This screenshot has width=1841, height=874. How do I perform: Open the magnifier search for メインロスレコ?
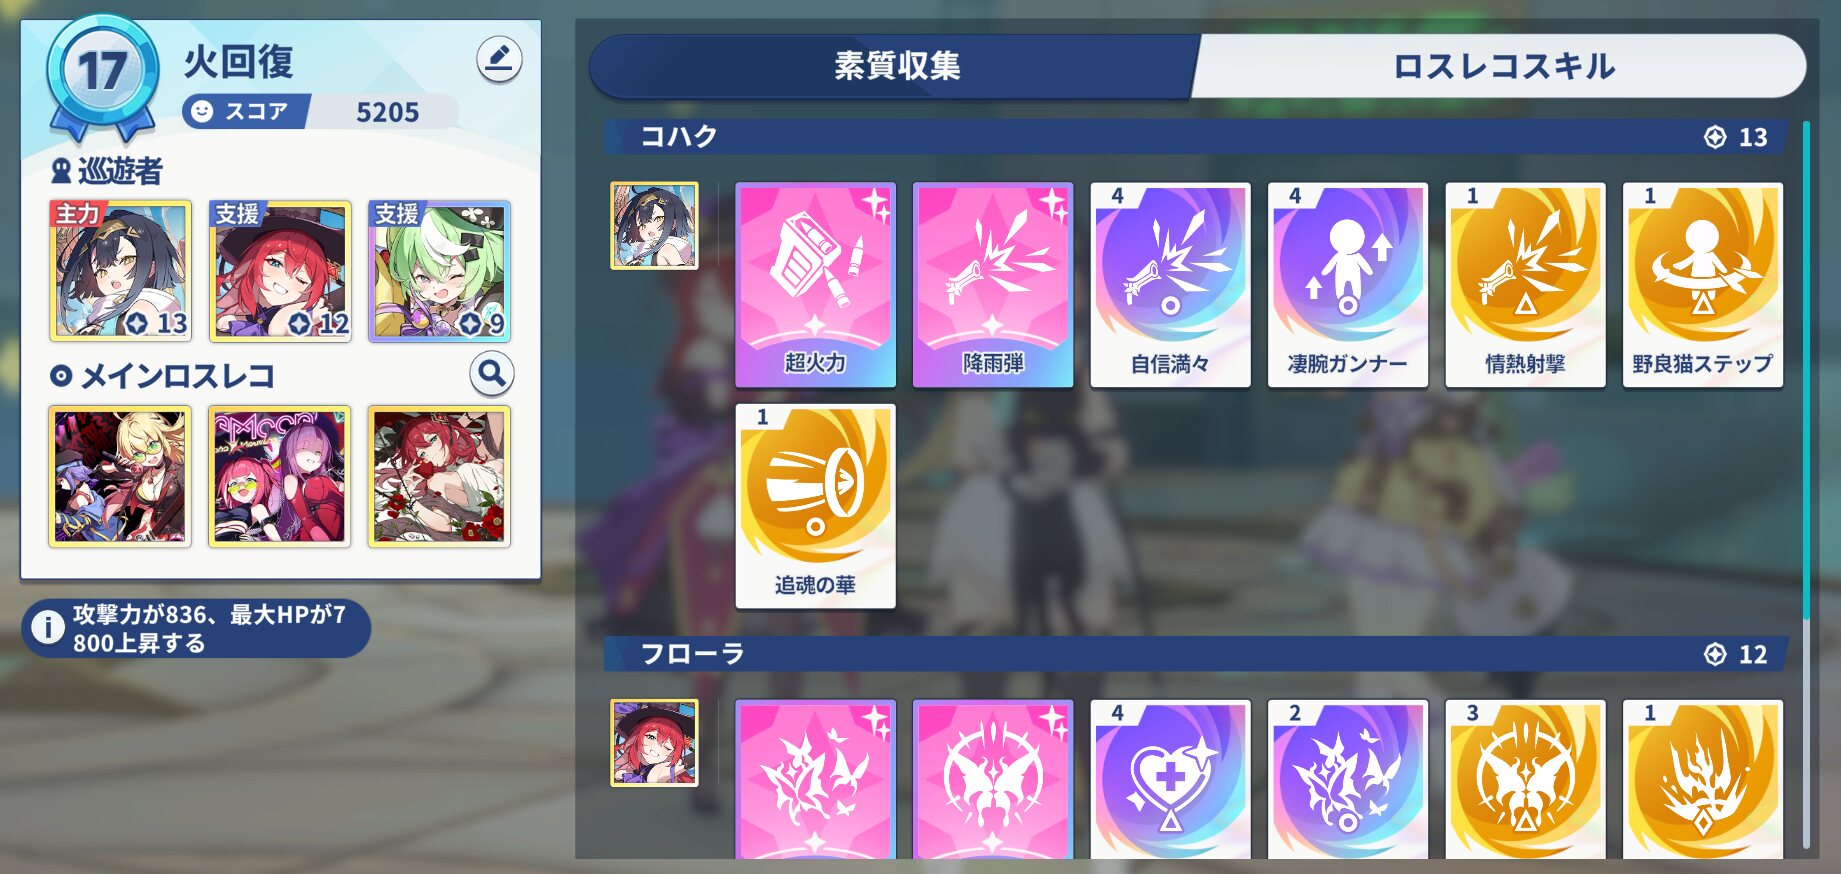coord(492,374)
